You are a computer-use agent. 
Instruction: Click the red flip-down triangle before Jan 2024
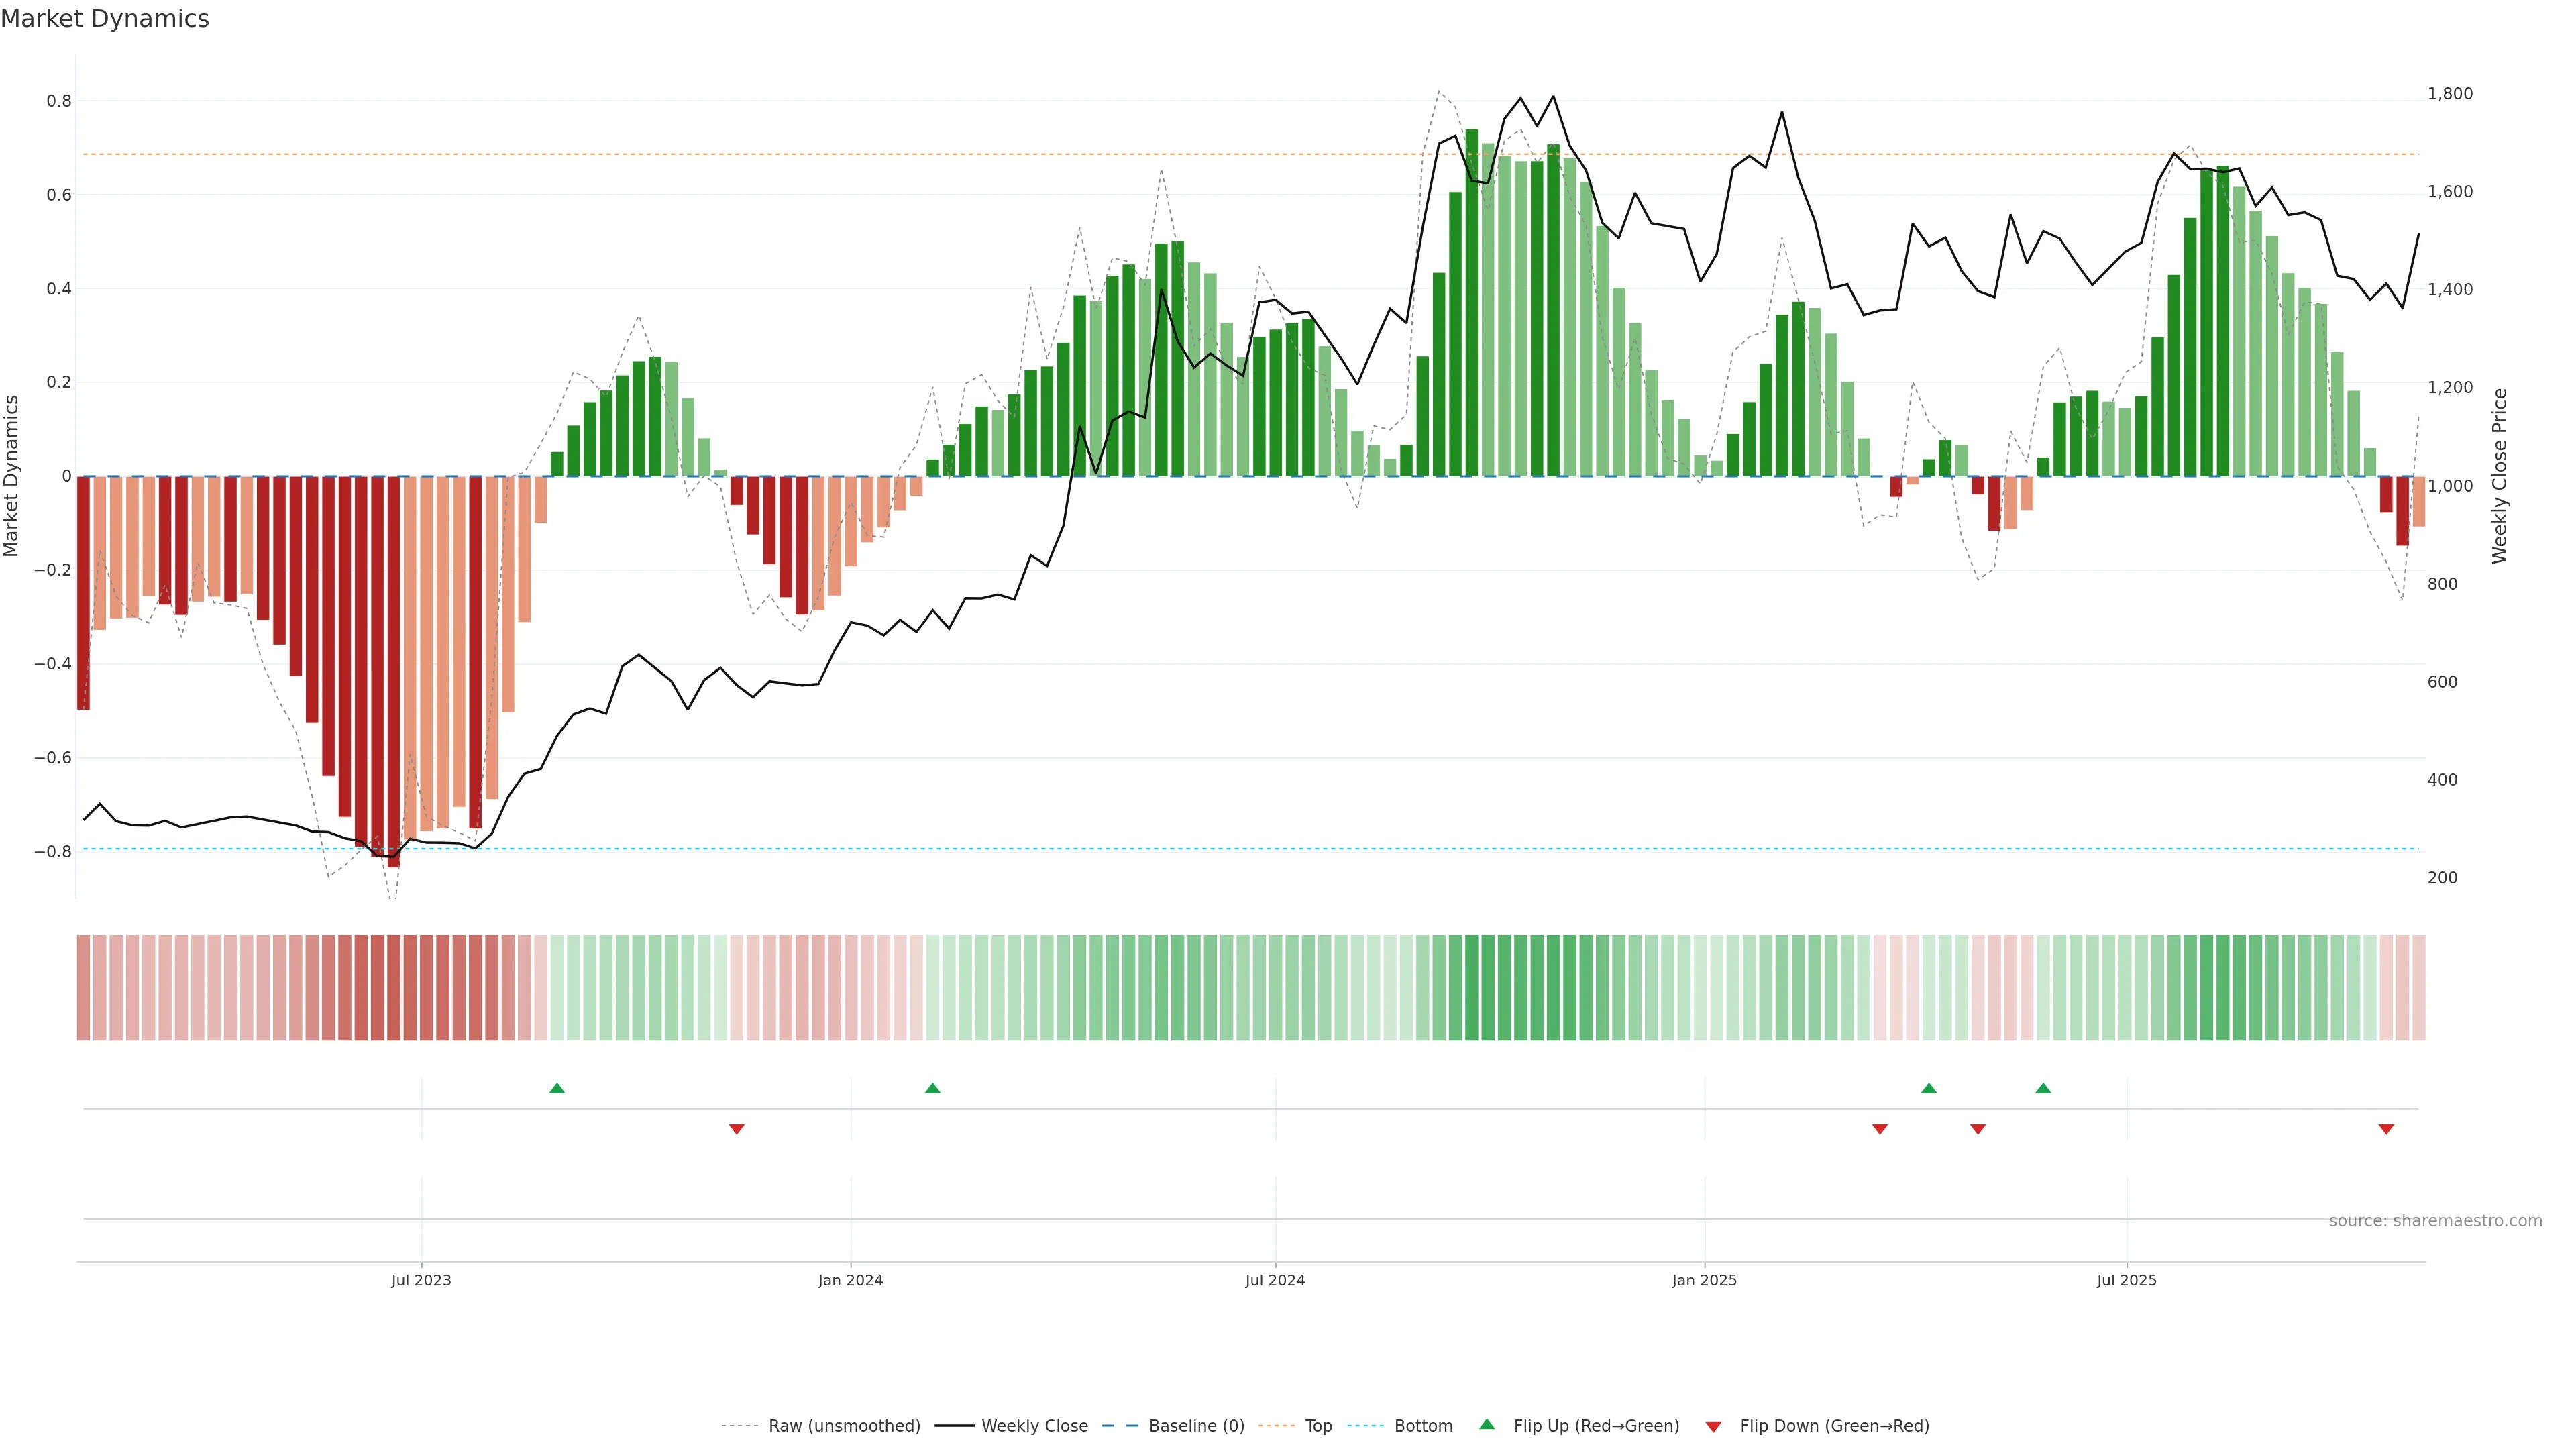tap(736, 1129)
